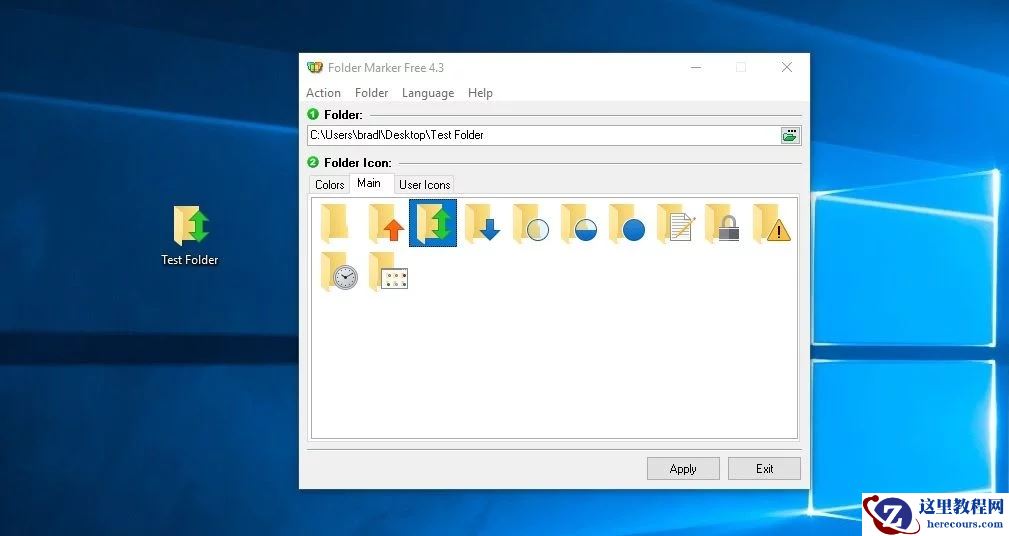This screenshot has width=1009, height=536.
Task: Open the Folder menu
Action: click(x=371, y=93)
